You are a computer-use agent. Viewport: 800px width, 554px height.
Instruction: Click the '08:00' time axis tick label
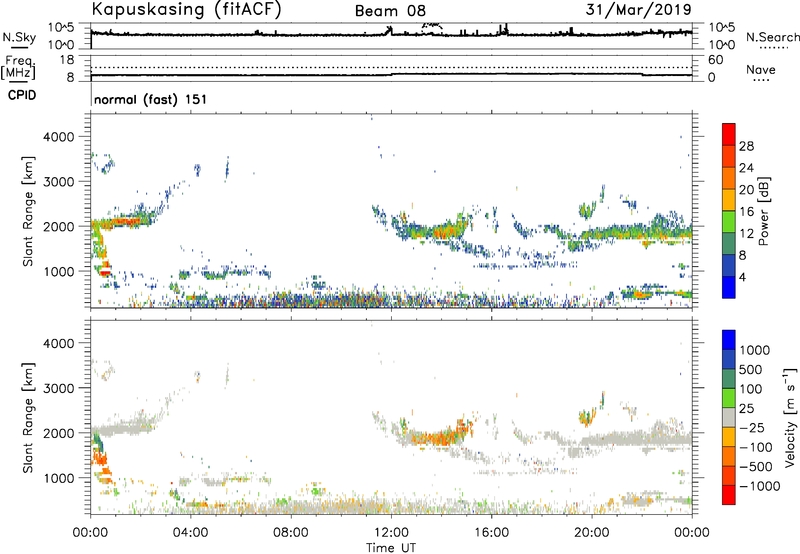290,533
